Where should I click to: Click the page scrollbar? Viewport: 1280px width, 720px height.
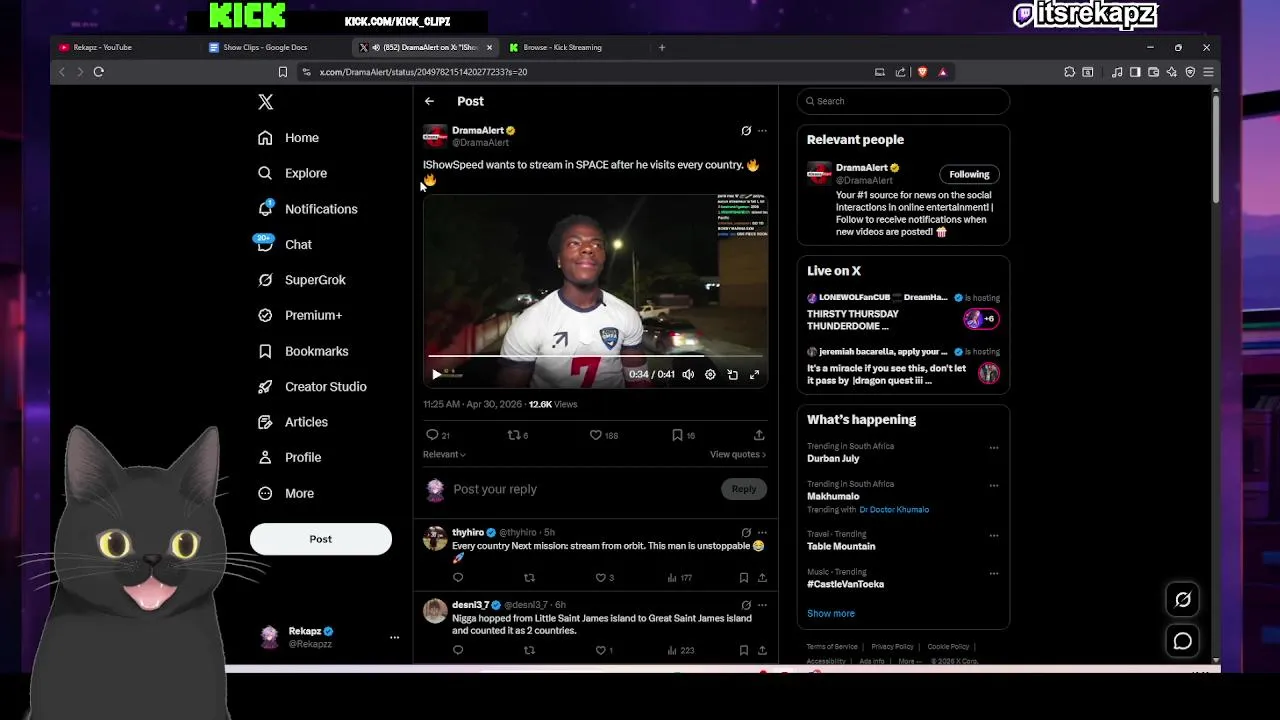tap(1215, 150)
